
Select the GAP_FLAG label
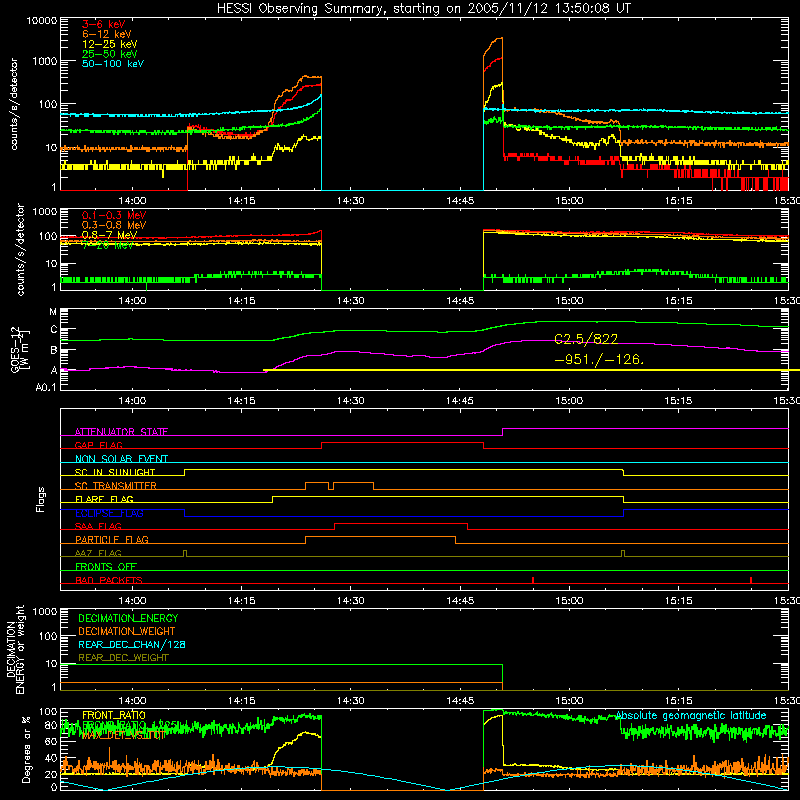[98, 445]
